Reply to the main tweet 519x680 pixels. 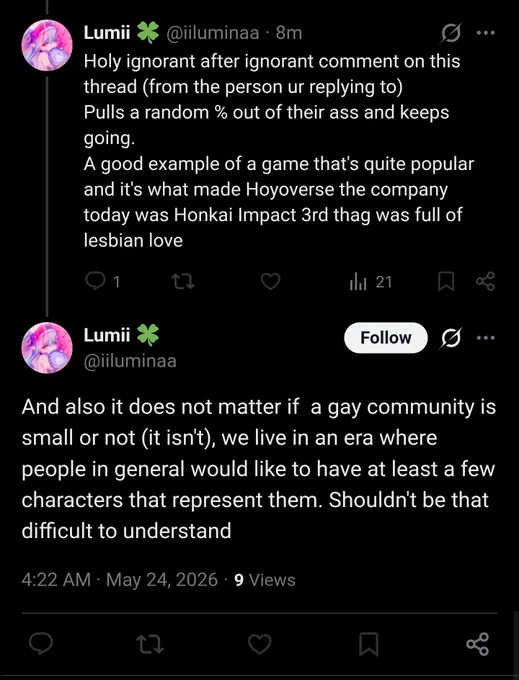[x=41, y=644]
